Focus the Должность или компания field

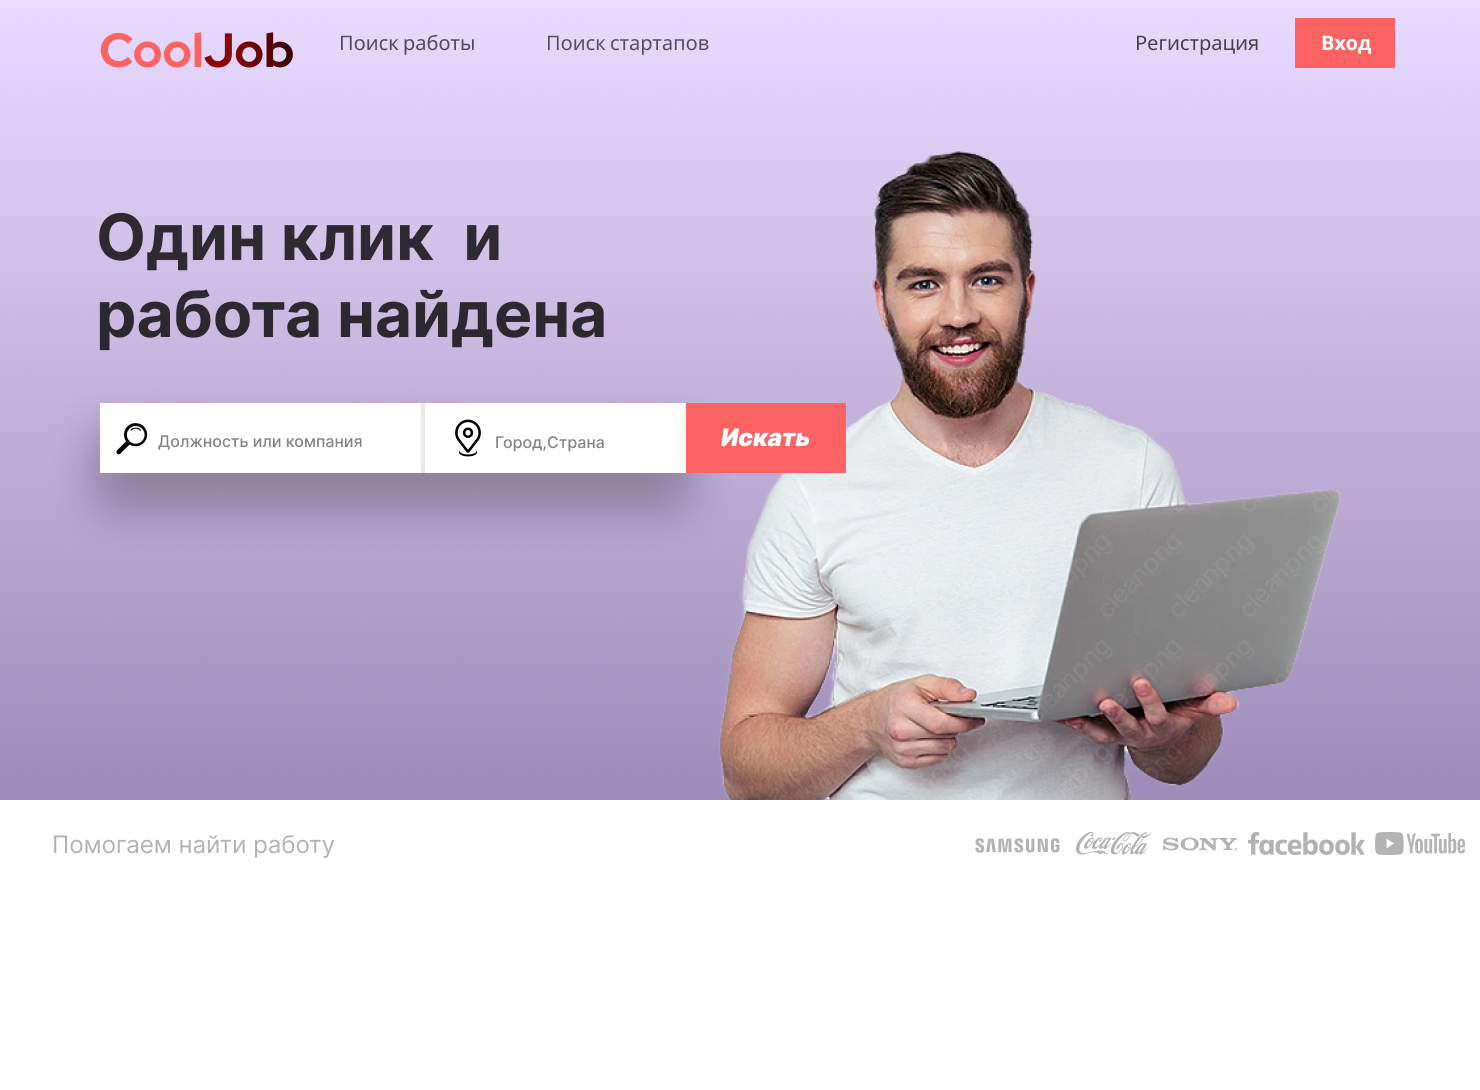tap(261, 438)
